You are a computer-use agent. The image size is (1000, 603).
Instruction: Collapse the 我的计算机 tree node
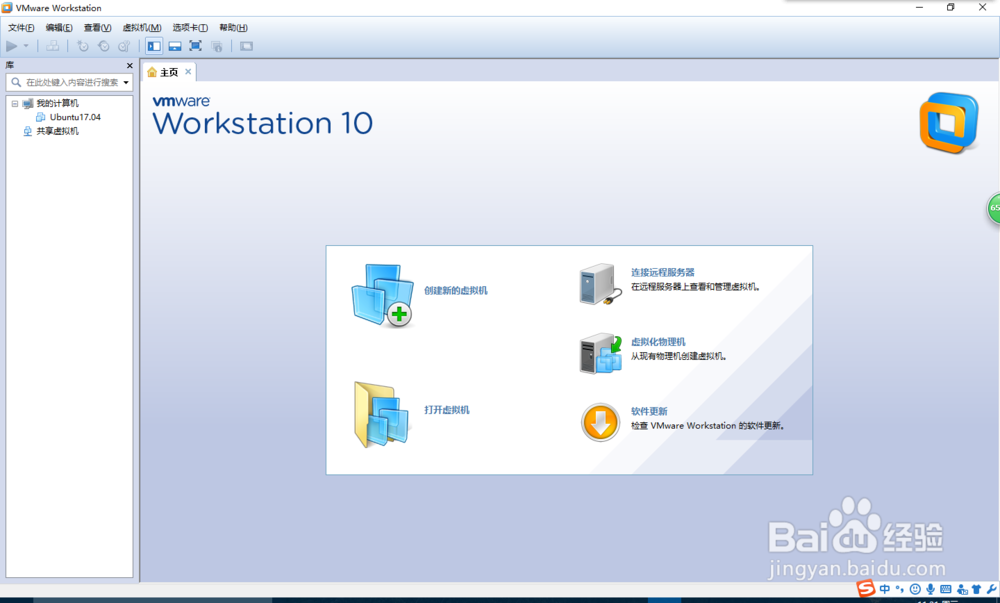(15, 103)
